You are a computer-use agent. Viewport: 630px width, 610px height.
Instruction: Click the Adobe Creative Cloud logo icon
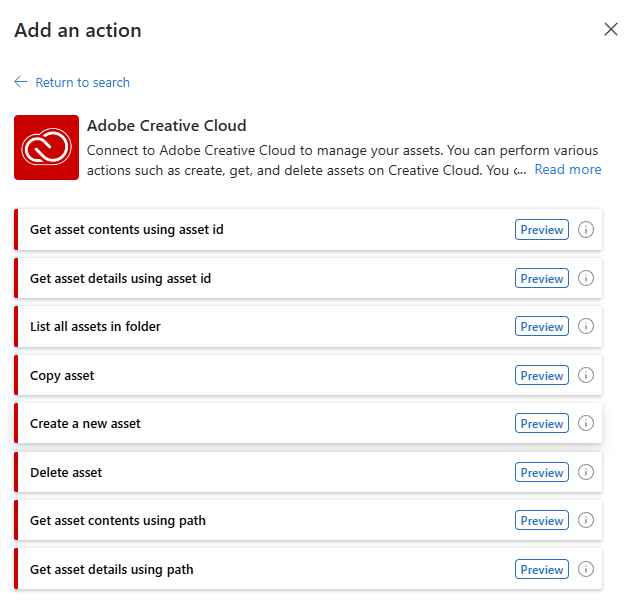point(46,147)
